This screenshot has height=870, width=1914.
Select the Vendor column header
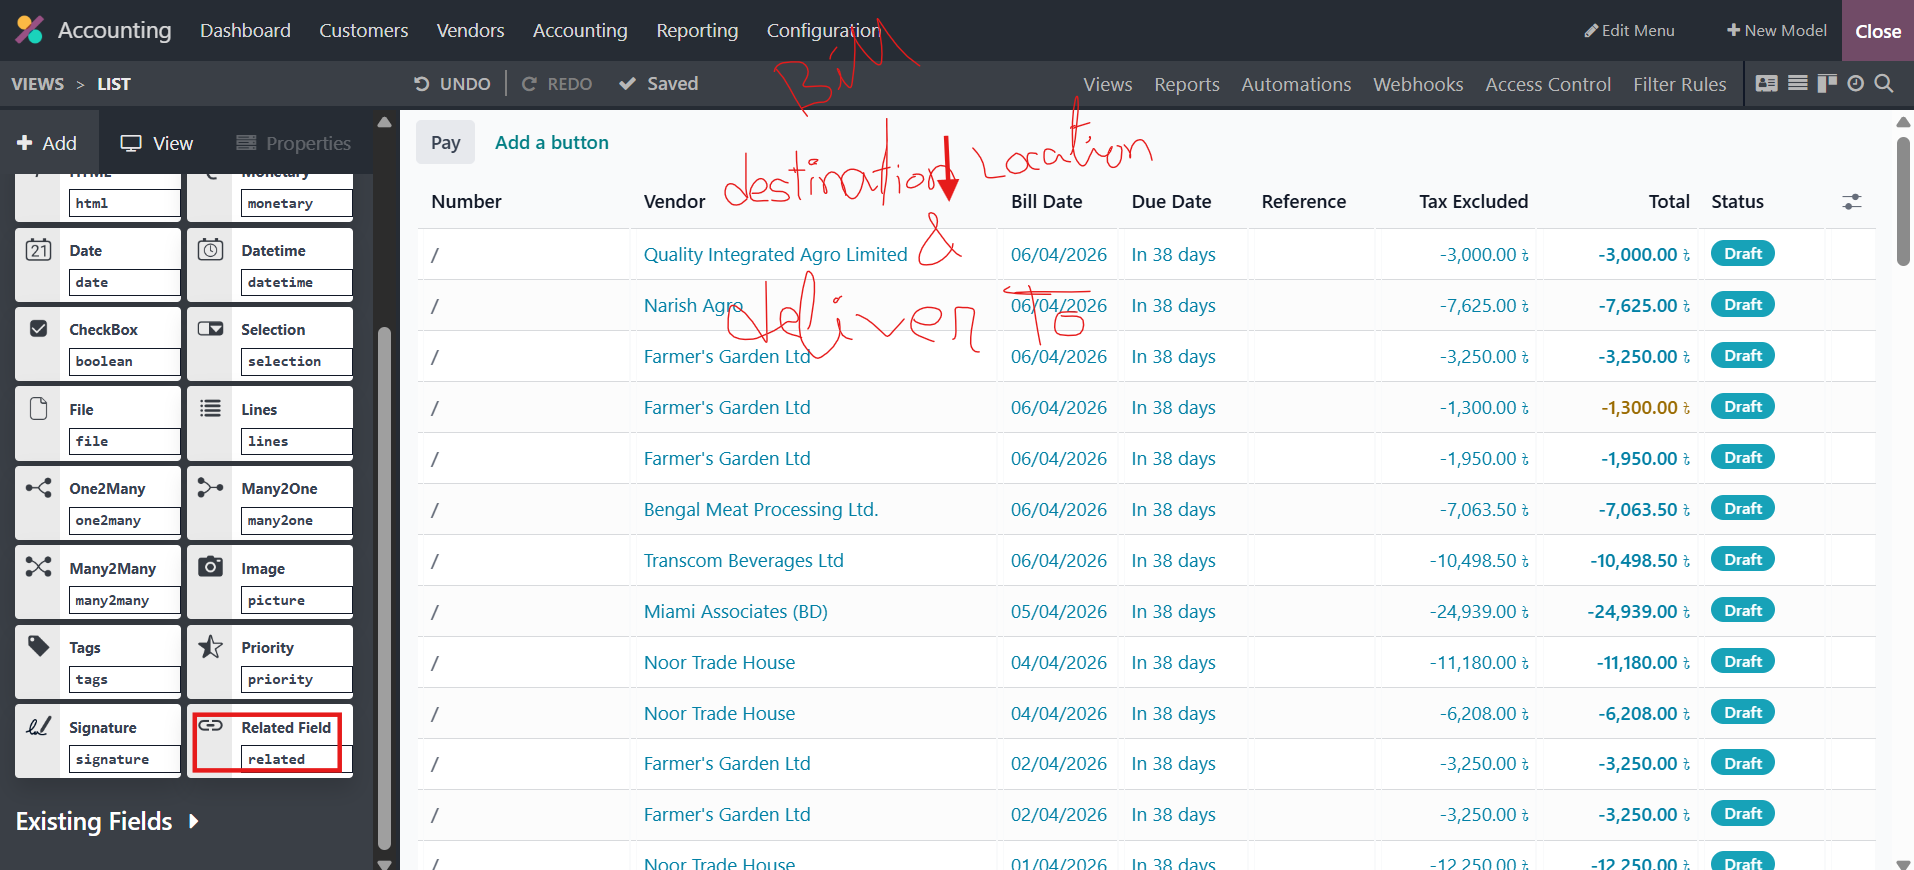click(674, 202)
